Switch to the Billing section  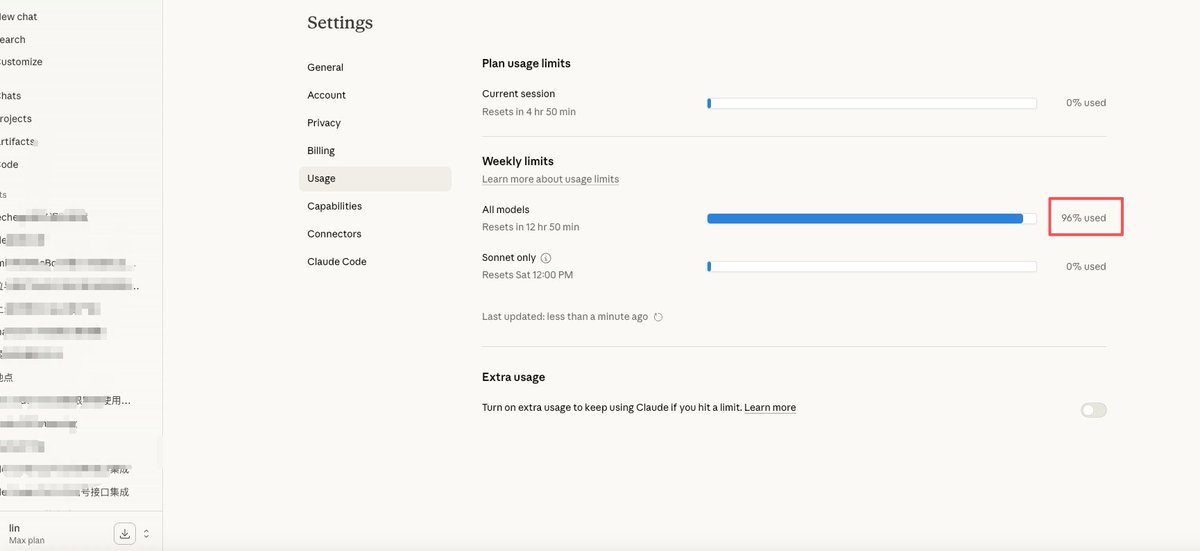coord(321,151)
